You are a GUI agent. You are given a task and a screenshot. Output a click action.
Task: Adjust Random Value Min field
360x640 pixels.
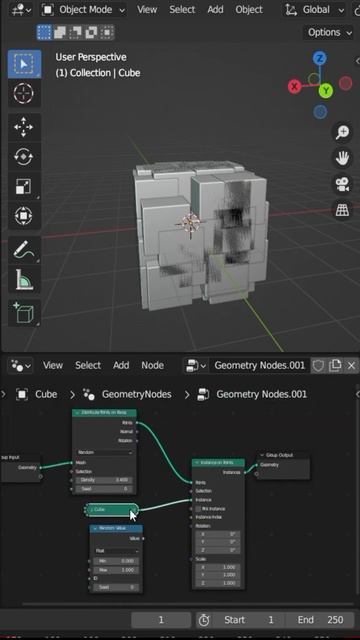[x=116, y=561]
